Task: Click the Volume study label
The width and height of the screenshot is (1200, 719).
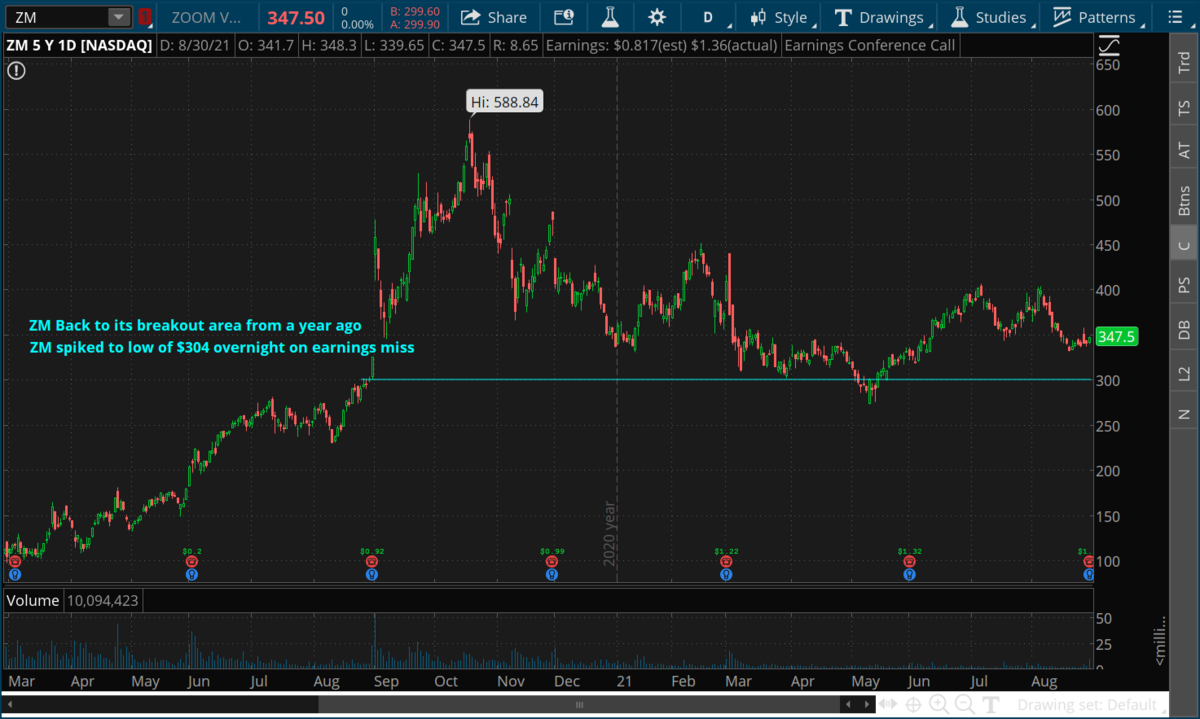Action: (x=34, y=601)
